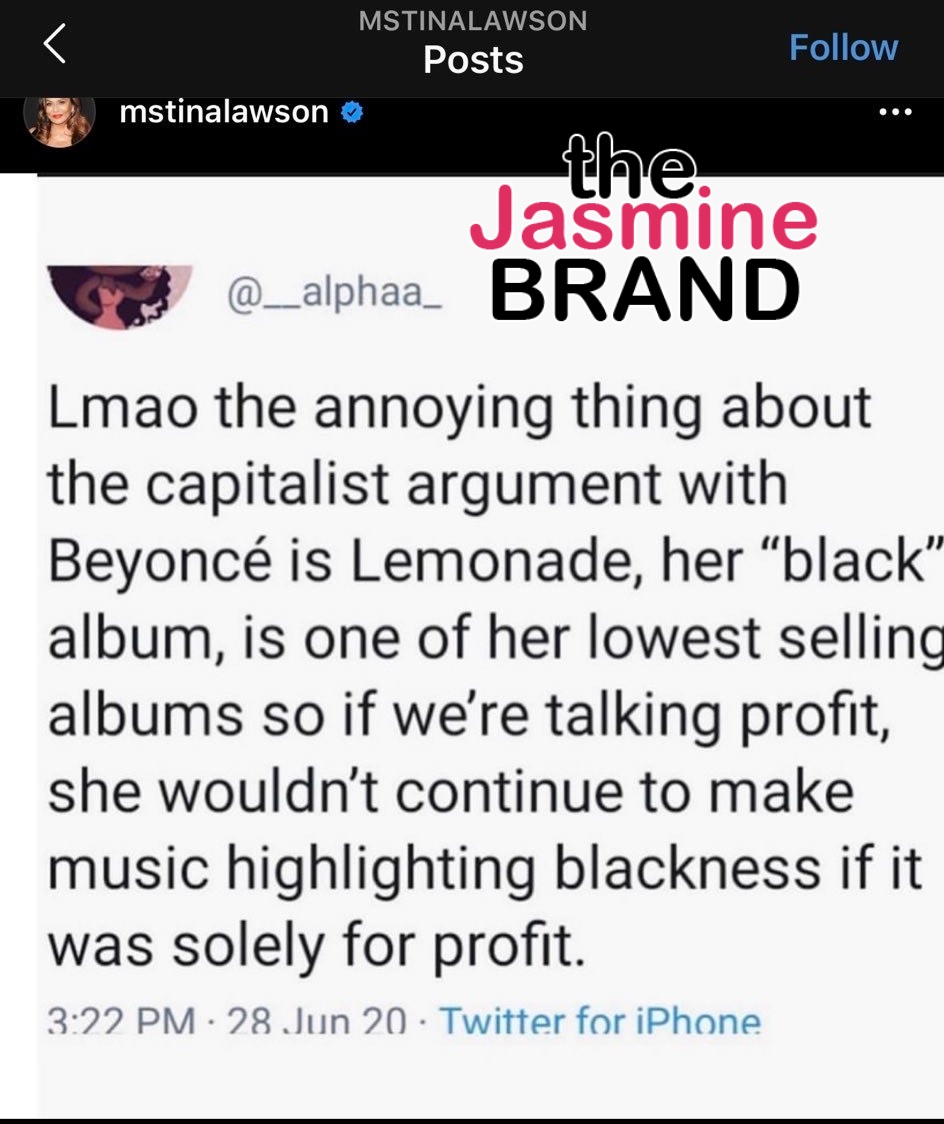Open the mstinalawson username link
The width and height of the screenshot is (944, 1124).
point(224,112)
